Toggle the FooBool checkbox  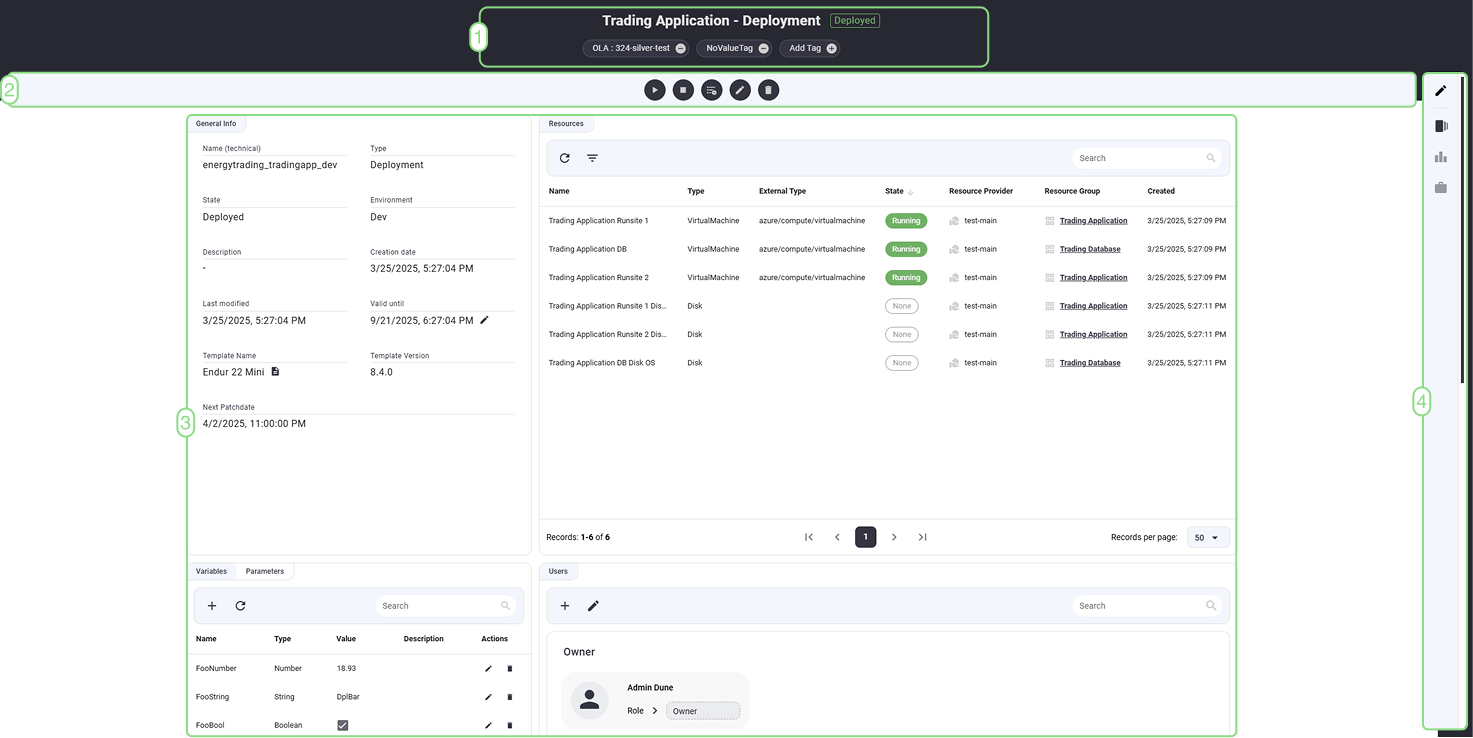343,724
